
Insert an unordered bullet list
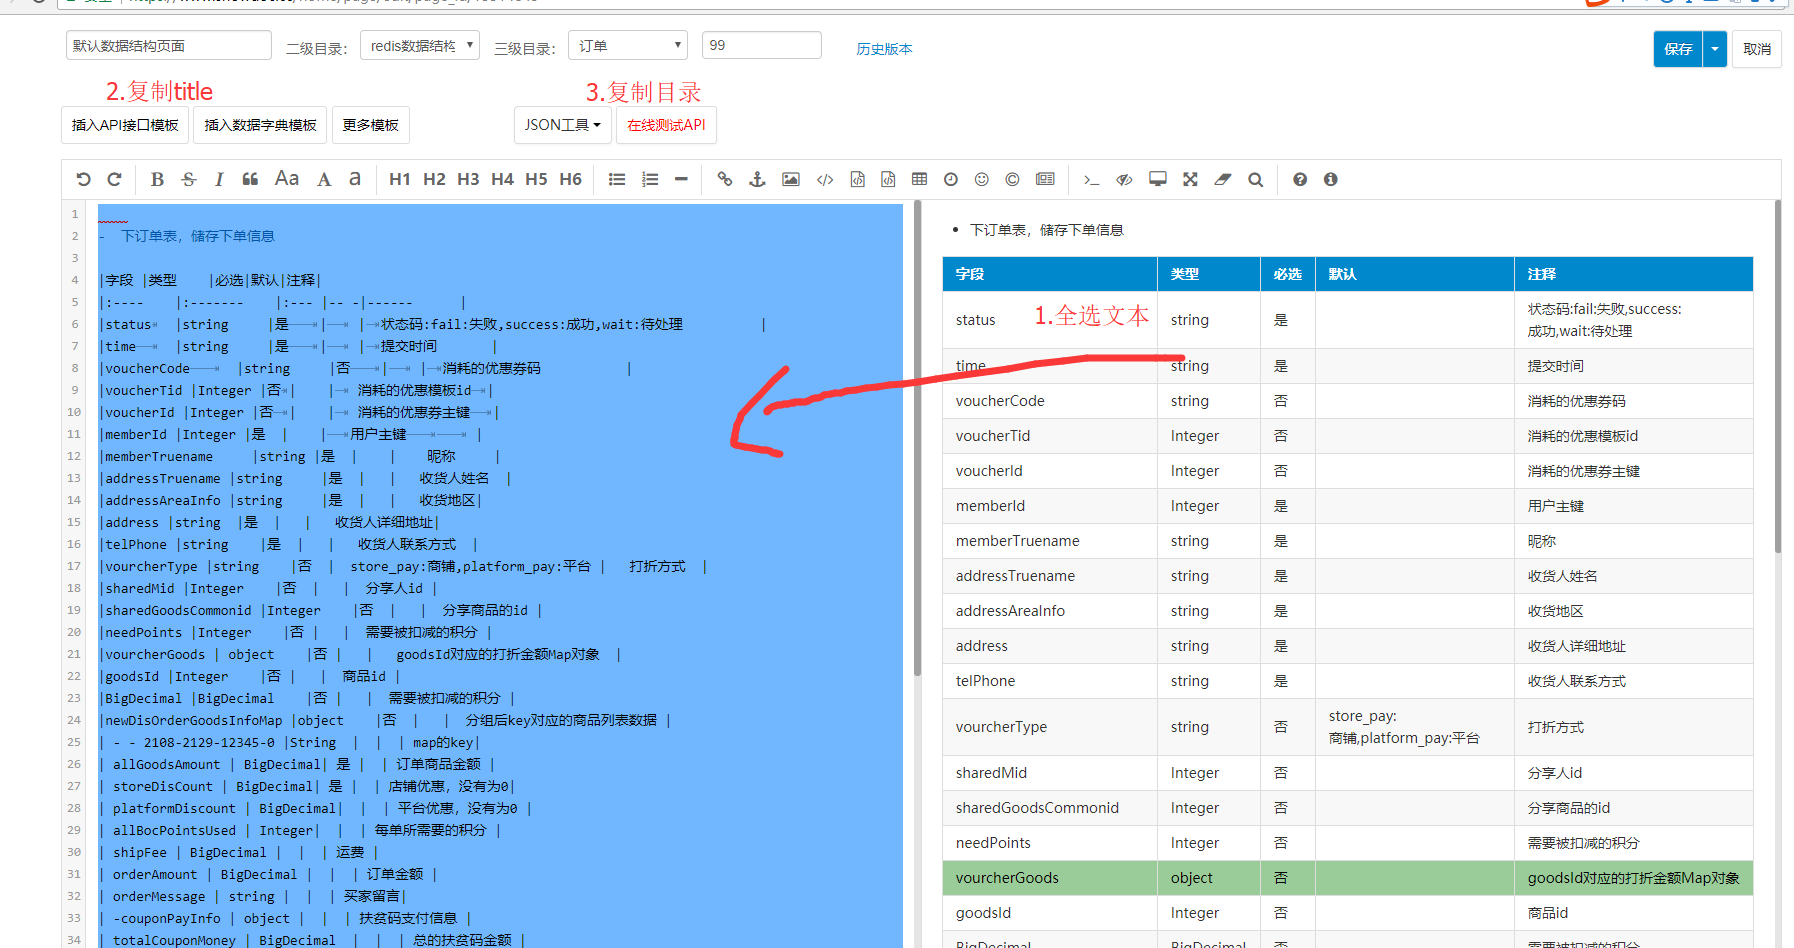click(617, 179)
